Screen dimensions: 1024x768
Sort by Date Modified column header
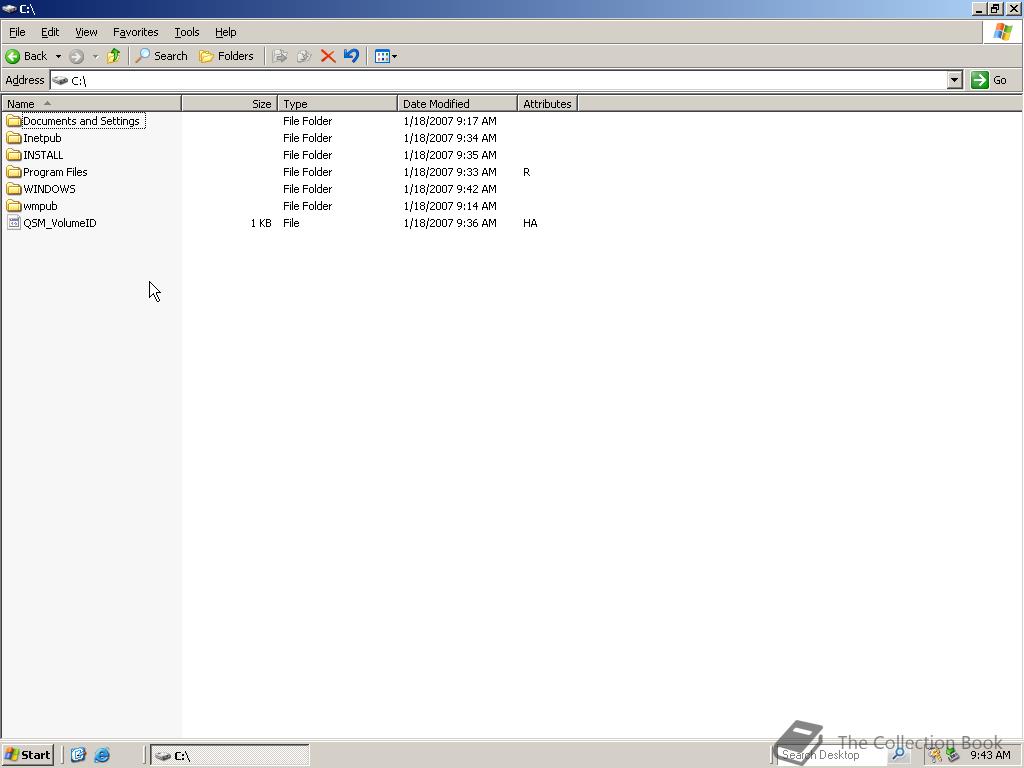click(457, 104)
